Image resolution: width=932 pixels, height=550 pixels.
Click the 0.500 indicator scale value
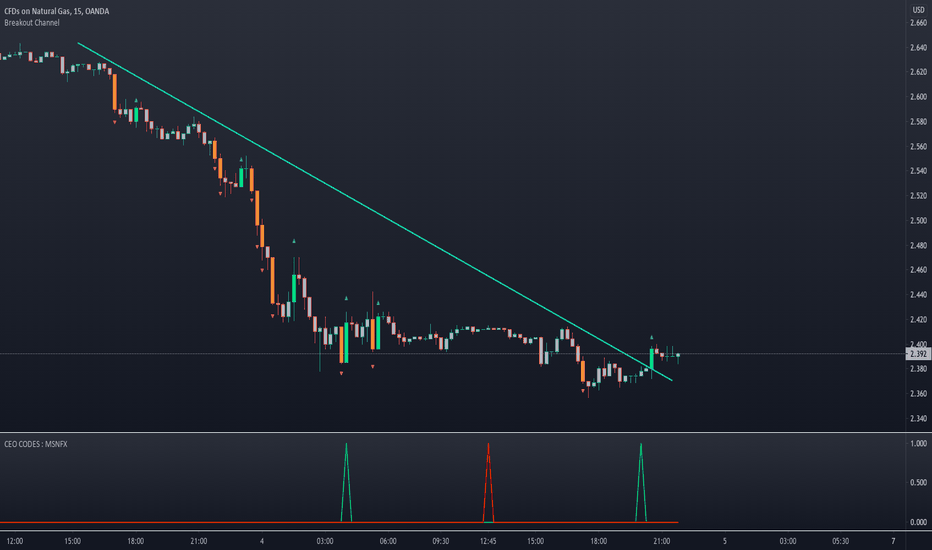coord(918,483)
